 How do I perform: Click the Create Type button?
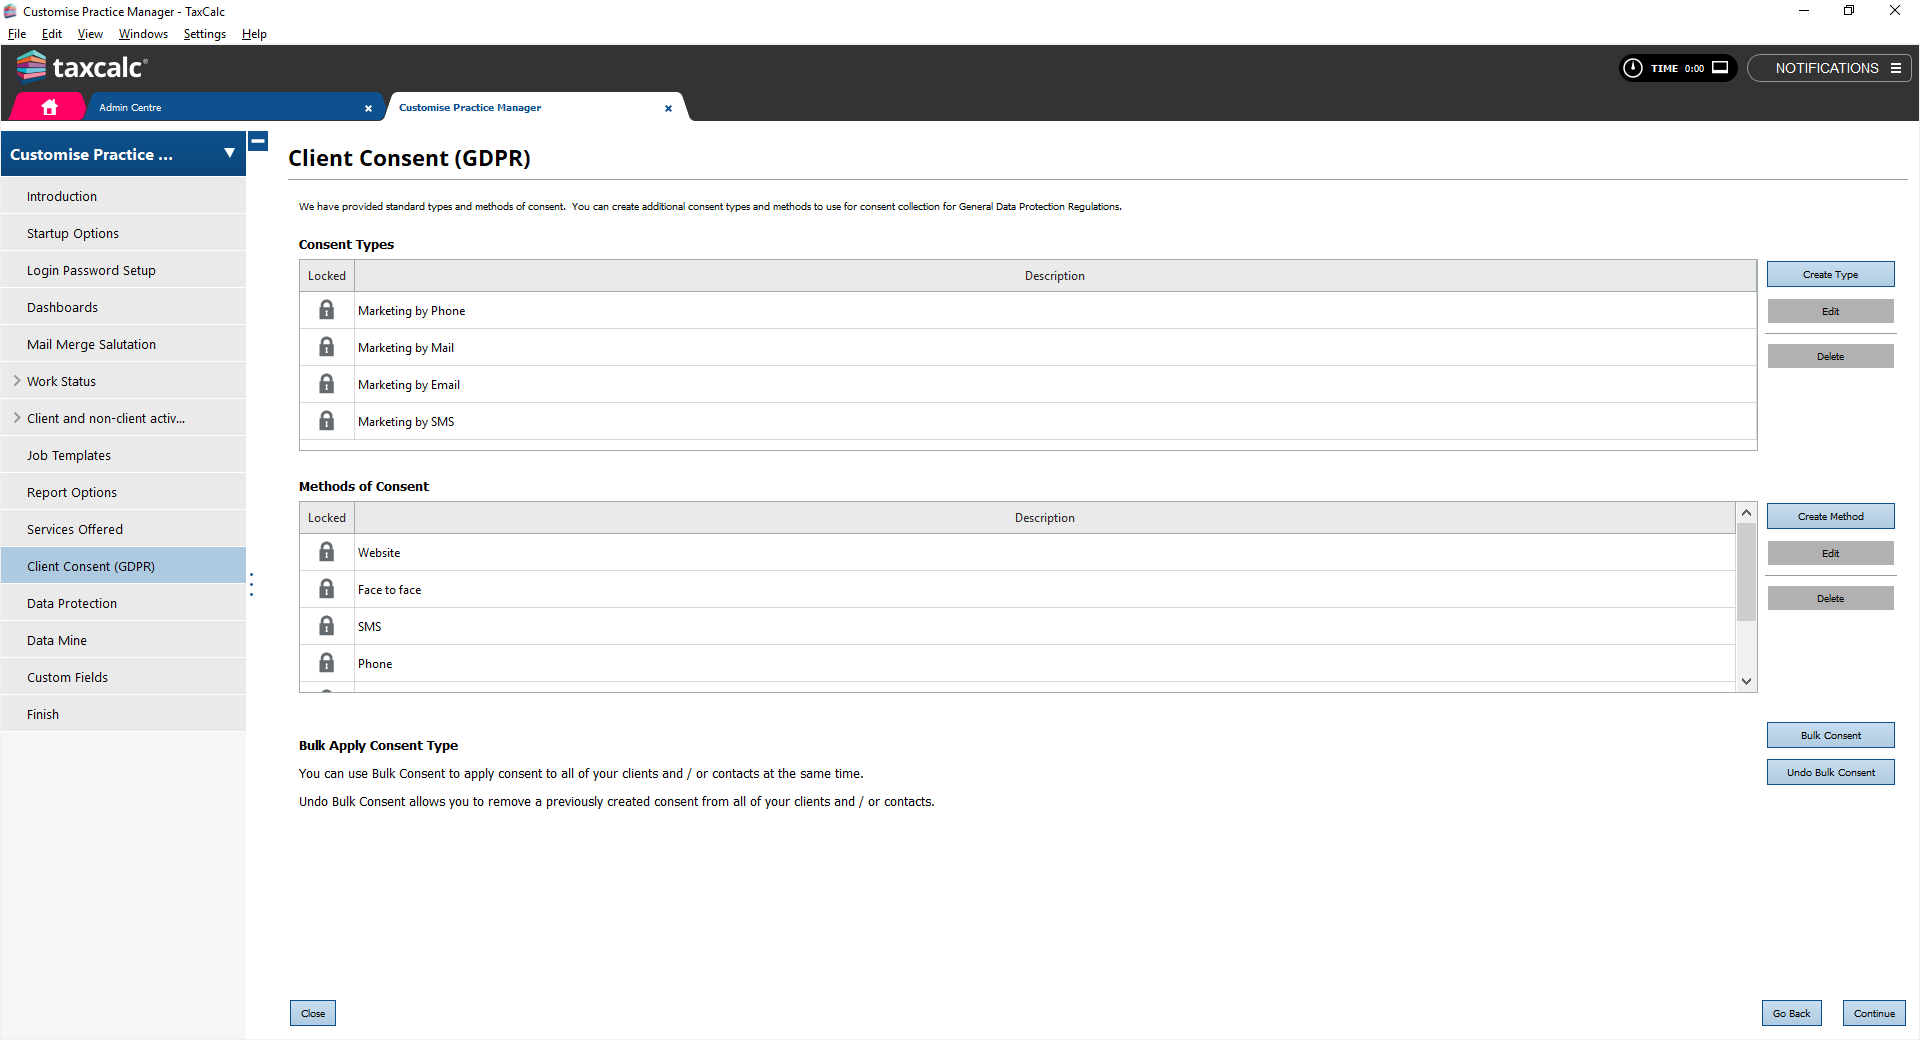[1829, 274]
